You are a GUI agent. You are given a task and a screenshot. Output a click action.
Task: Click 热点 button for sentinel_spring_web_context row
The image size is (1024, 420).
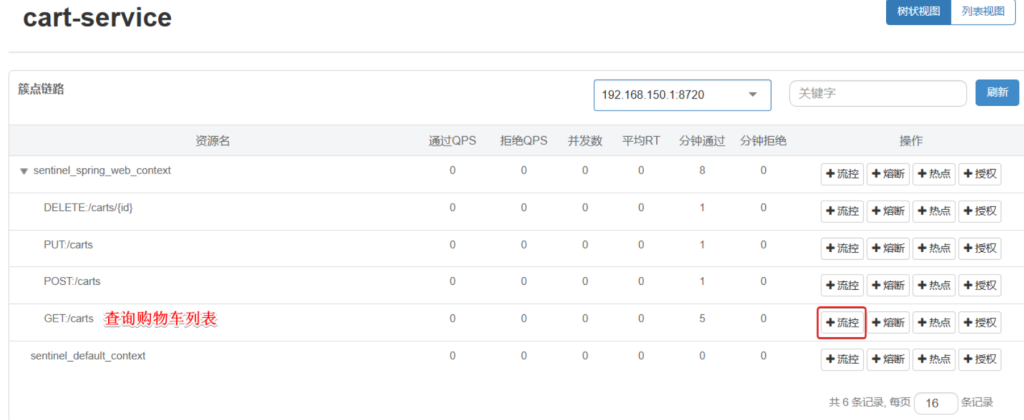(934, 174)
